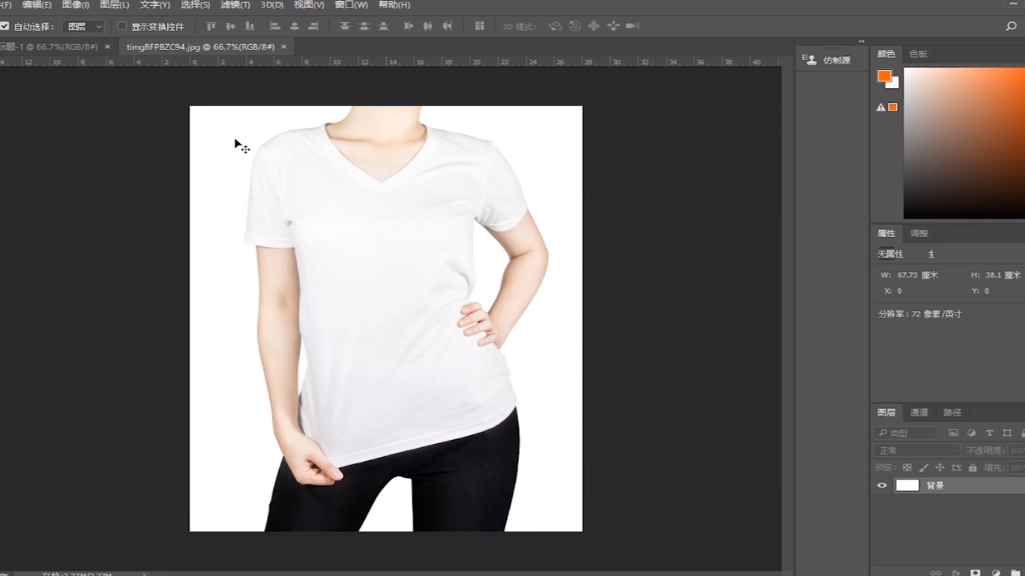Close the timgBFPBZC94.jpg document tab
The width and height of the screenshot is (1025, 576).
(x=284, y=47)
